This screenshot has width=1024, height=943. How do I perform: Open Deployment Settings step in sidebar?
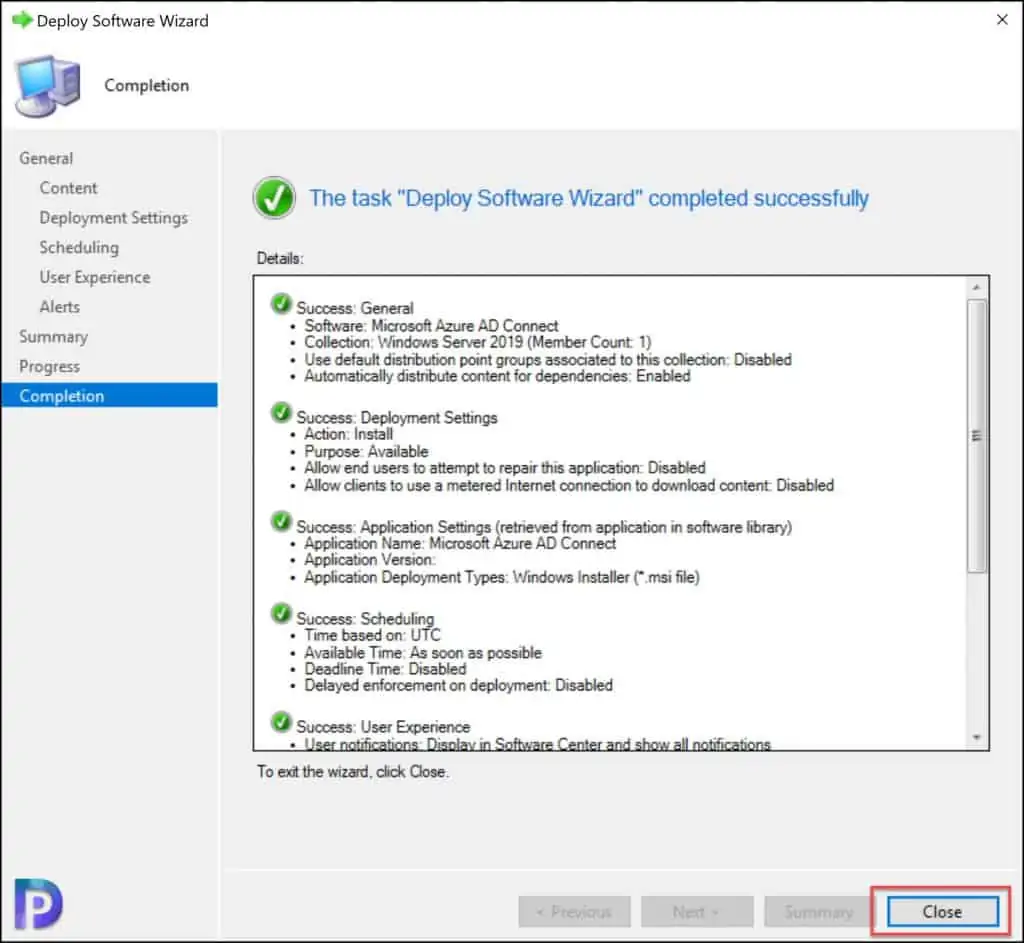114,218
